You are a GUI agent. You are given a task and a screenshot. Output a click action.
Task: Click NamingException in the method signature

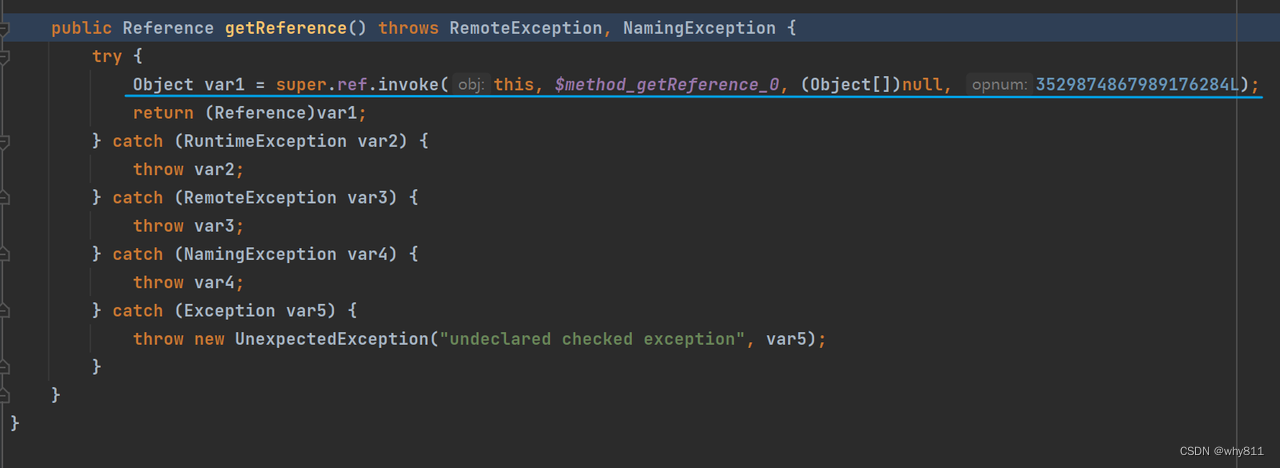pyautogui.click(x=699, y=28)
